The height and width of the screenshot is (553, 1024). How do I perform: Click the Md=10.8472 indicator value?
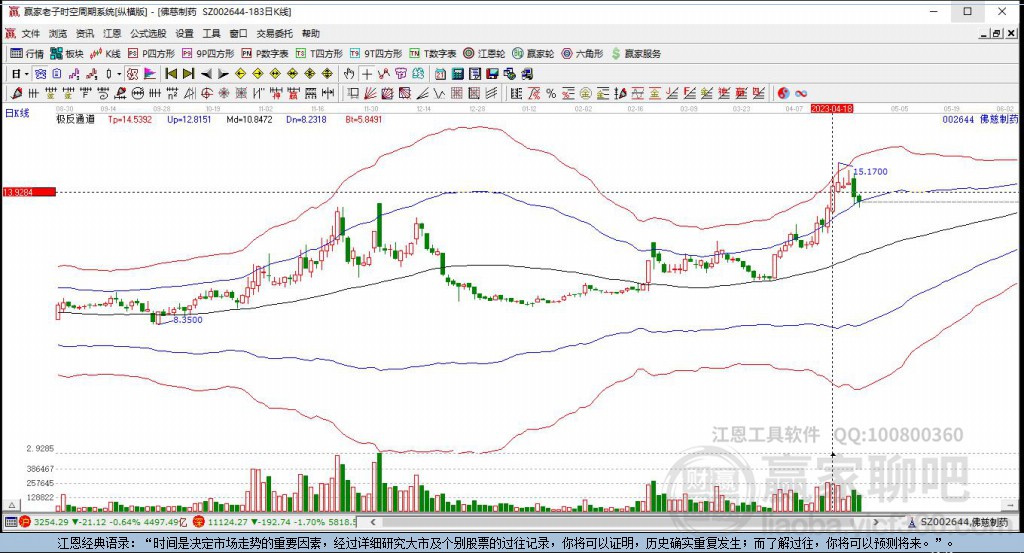pyautogui.click(x=249, y=119)
